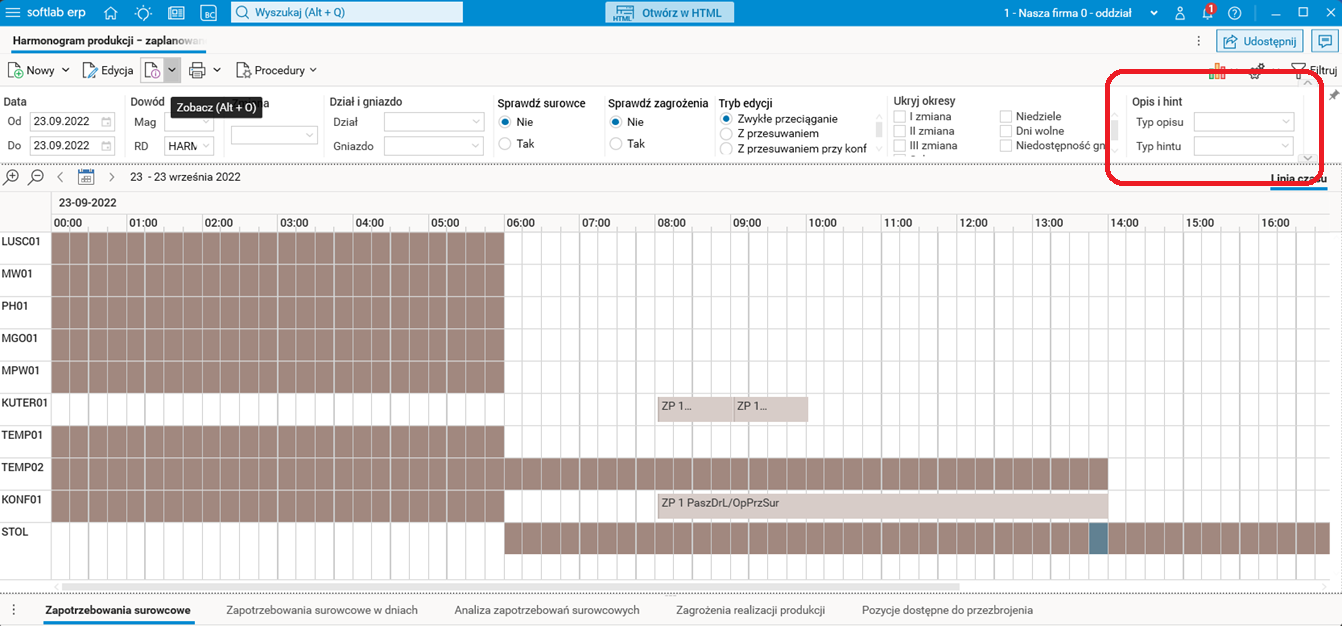Image resolution: width=1342 pixels, height=626 pixels.
Task: Click the Zobacz document view icon
Action: coord(152,70)
